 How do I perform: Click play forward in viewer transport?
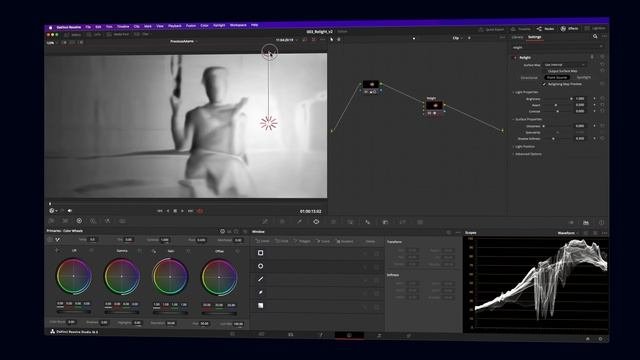182,211
